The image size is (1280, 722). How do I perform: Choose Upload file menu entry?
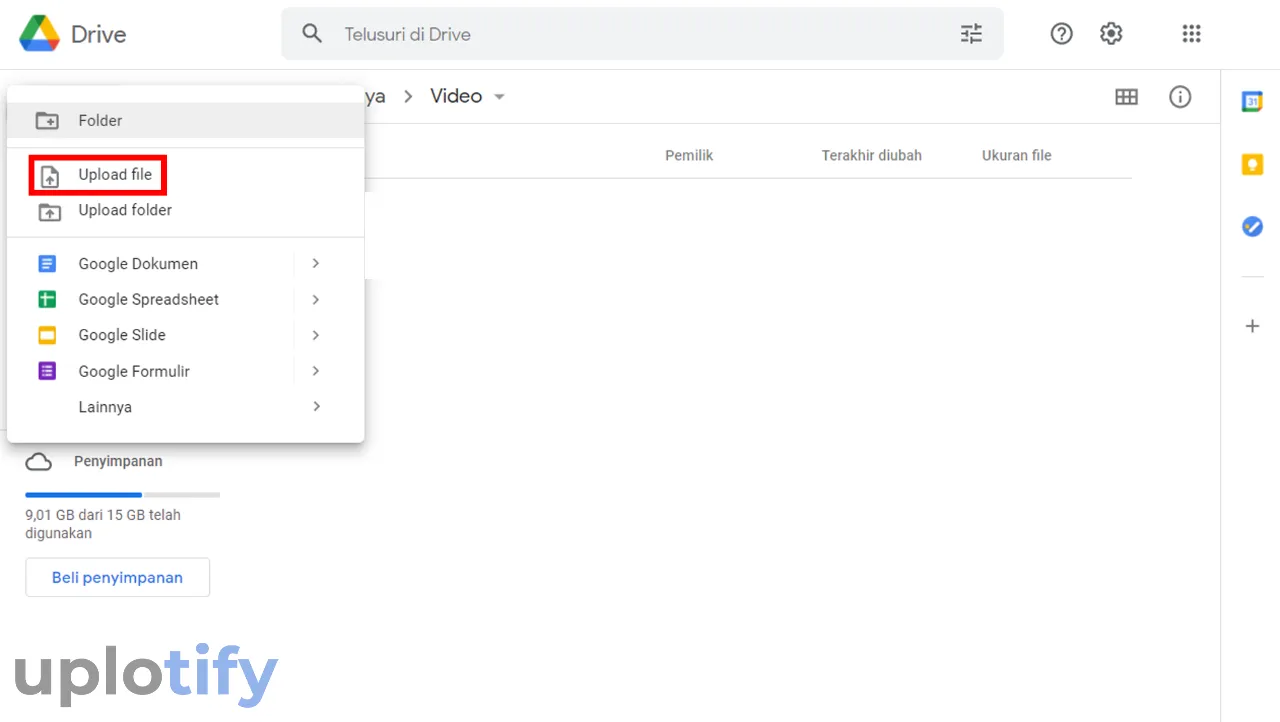coord(186,175)
